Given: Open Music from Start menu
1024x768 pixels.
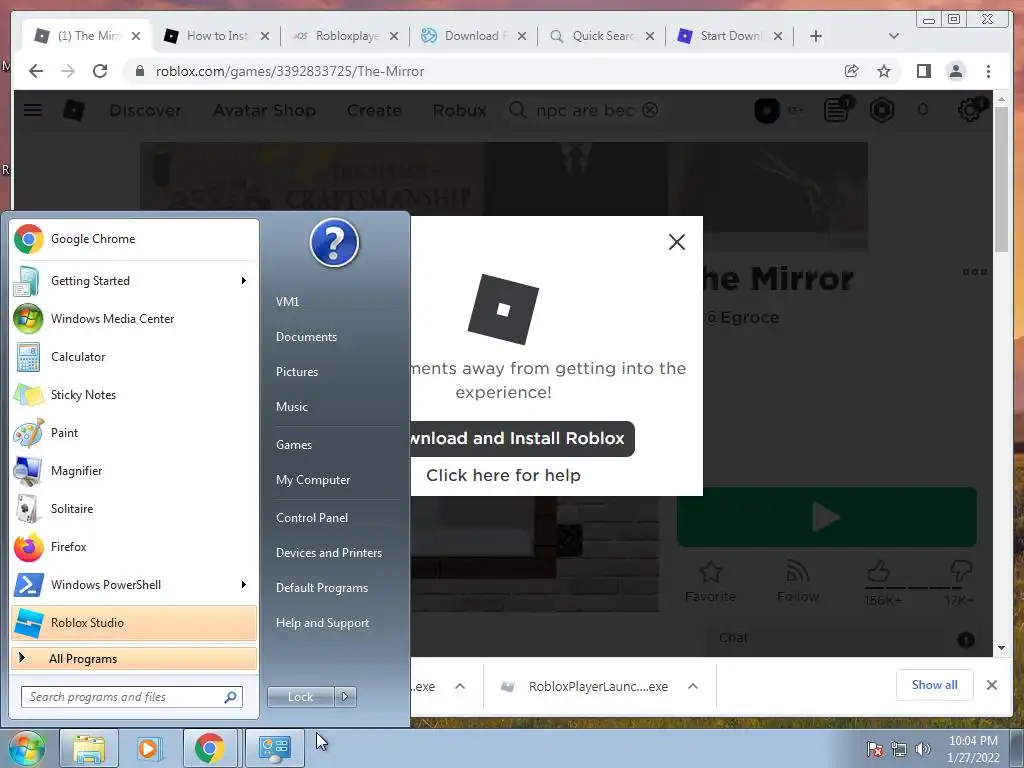Looking at the screenshot, I should point(292,407).
